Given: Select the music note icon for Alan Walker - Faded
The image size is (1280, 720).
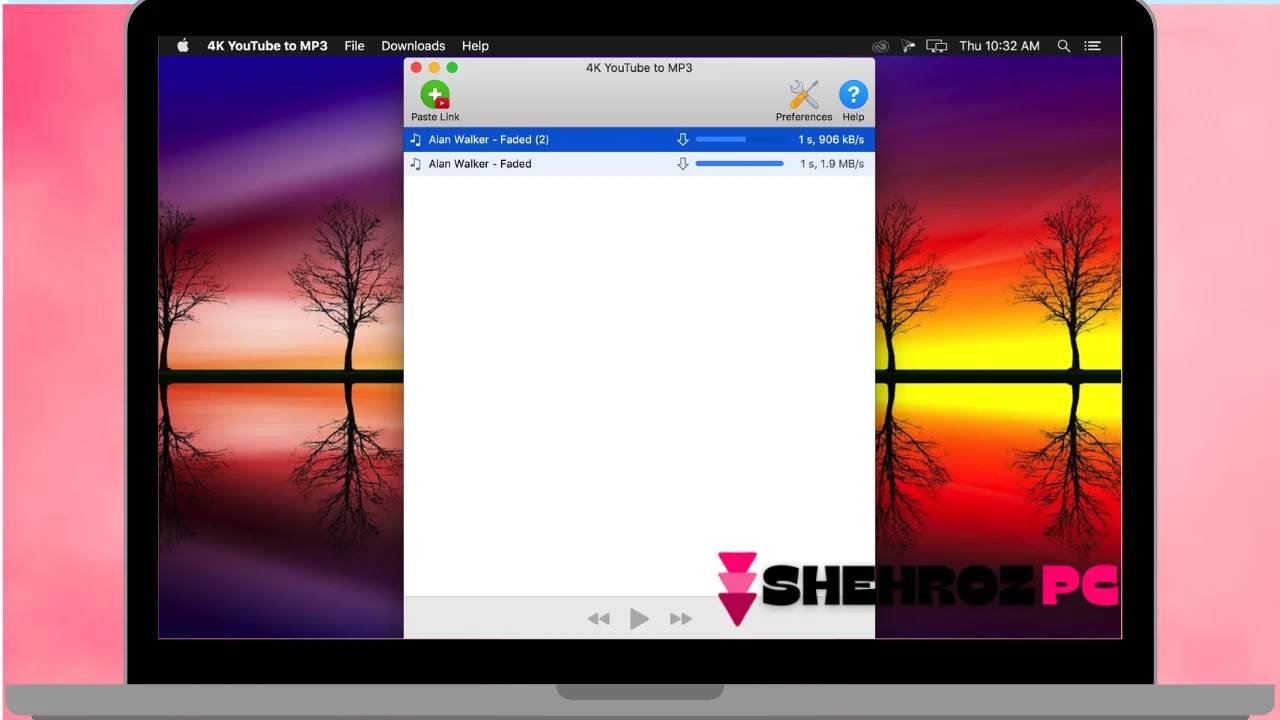Looking at the screenshot, I should pyautogui.click(x=416, y=163).
